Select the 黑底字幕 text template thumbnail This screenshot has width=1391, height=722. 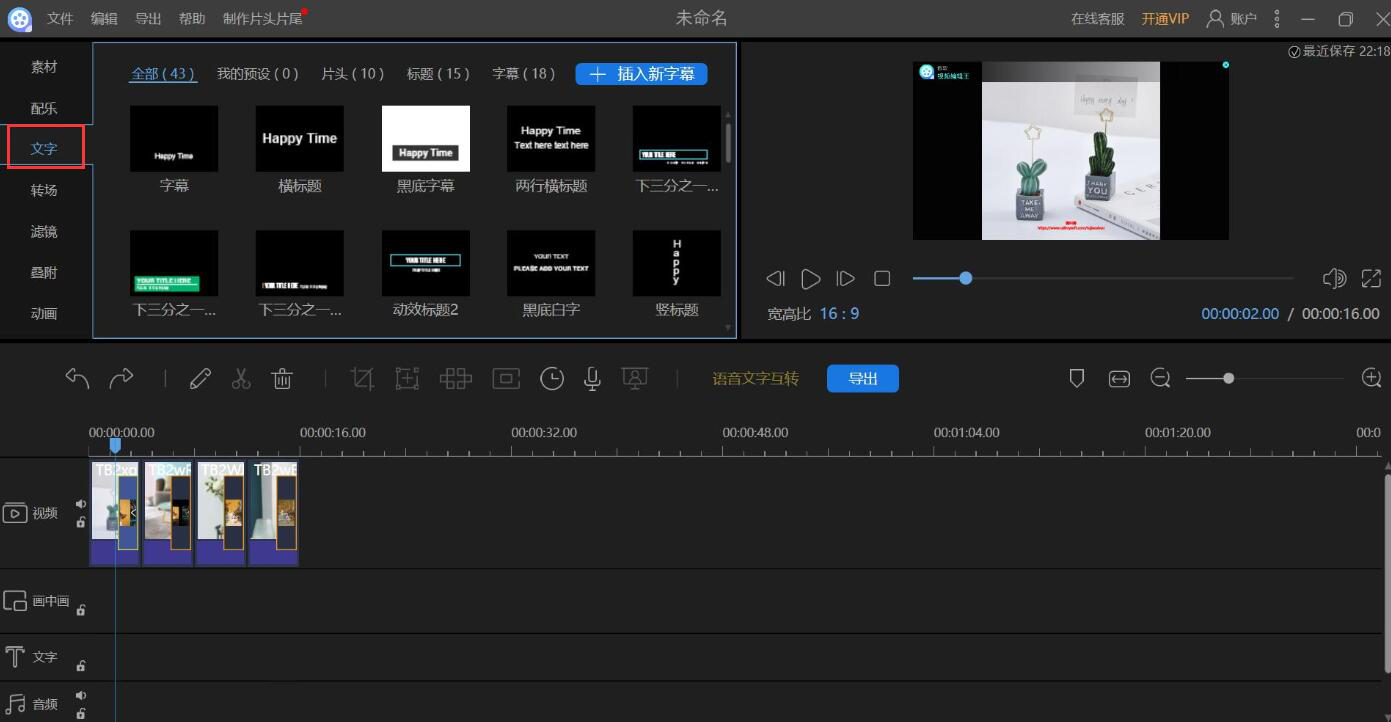click(426, 139)
